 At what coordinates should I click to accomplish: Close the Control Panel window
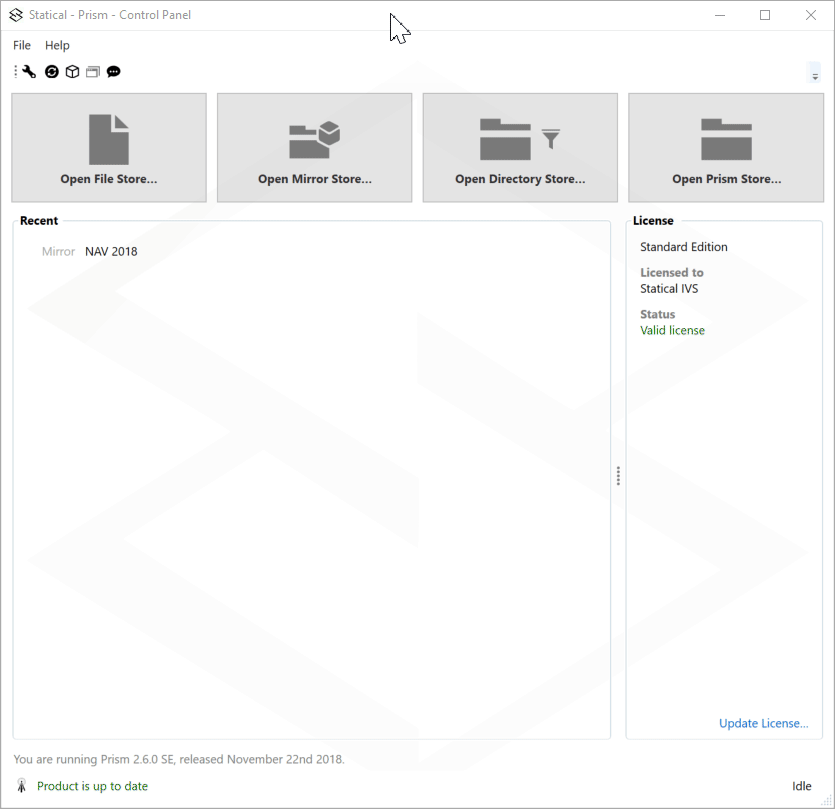point(811,15)
